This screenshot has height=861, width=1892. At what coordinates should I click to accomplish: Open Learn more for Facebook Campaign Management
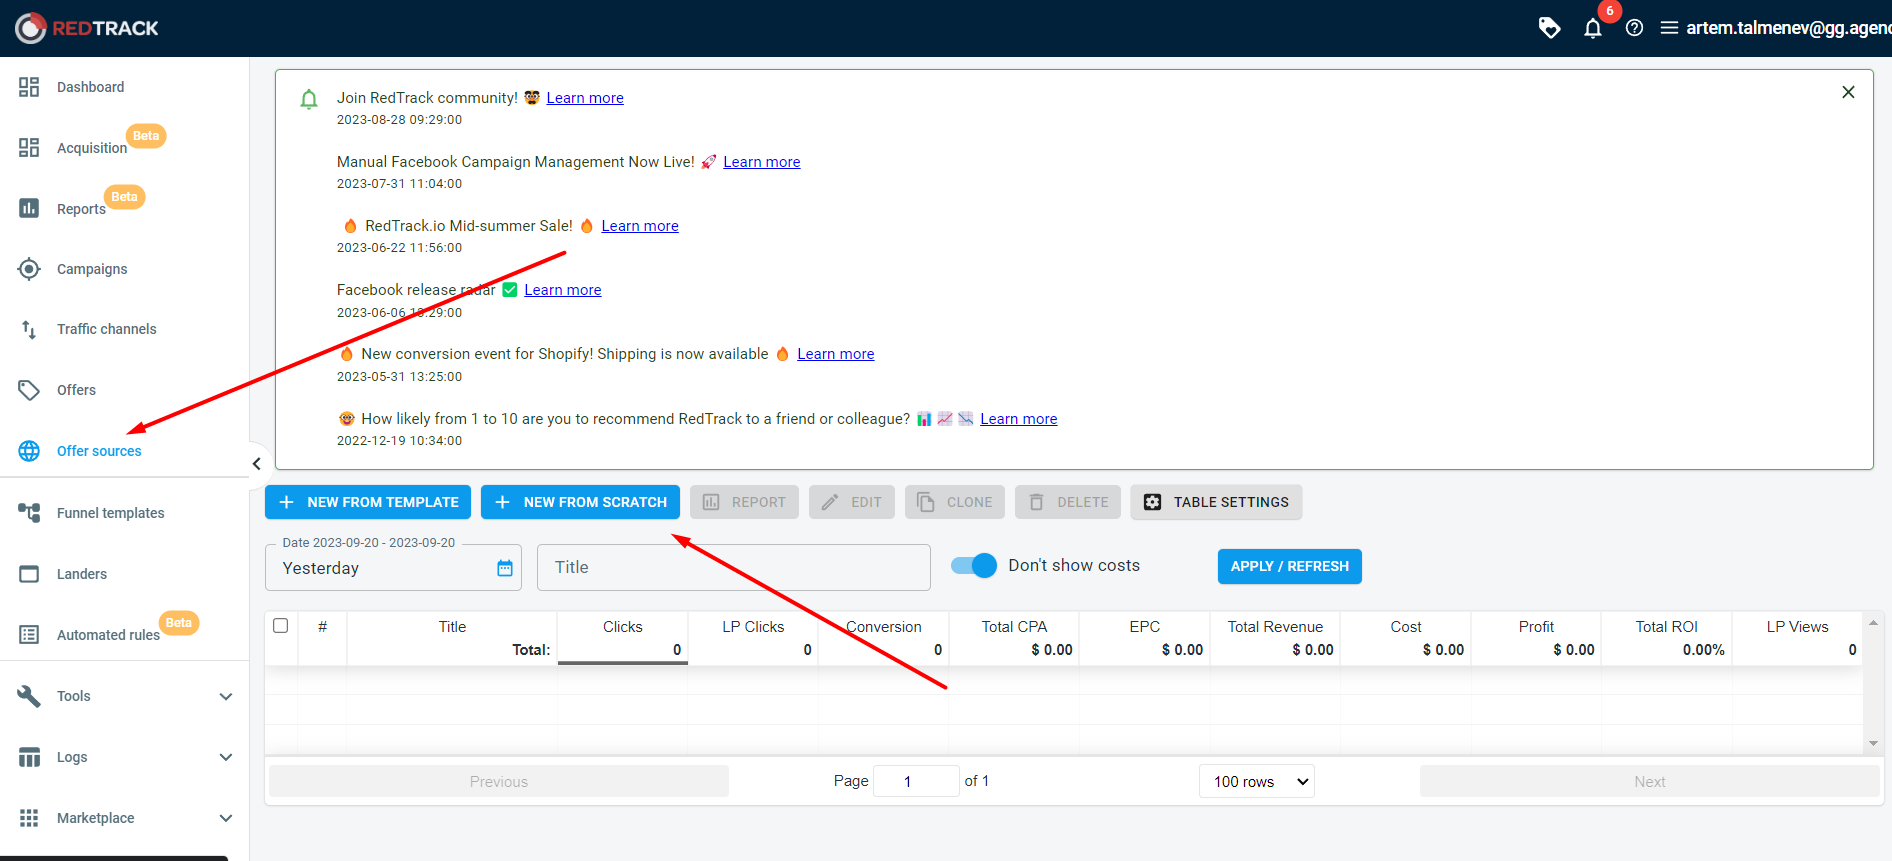762,162
